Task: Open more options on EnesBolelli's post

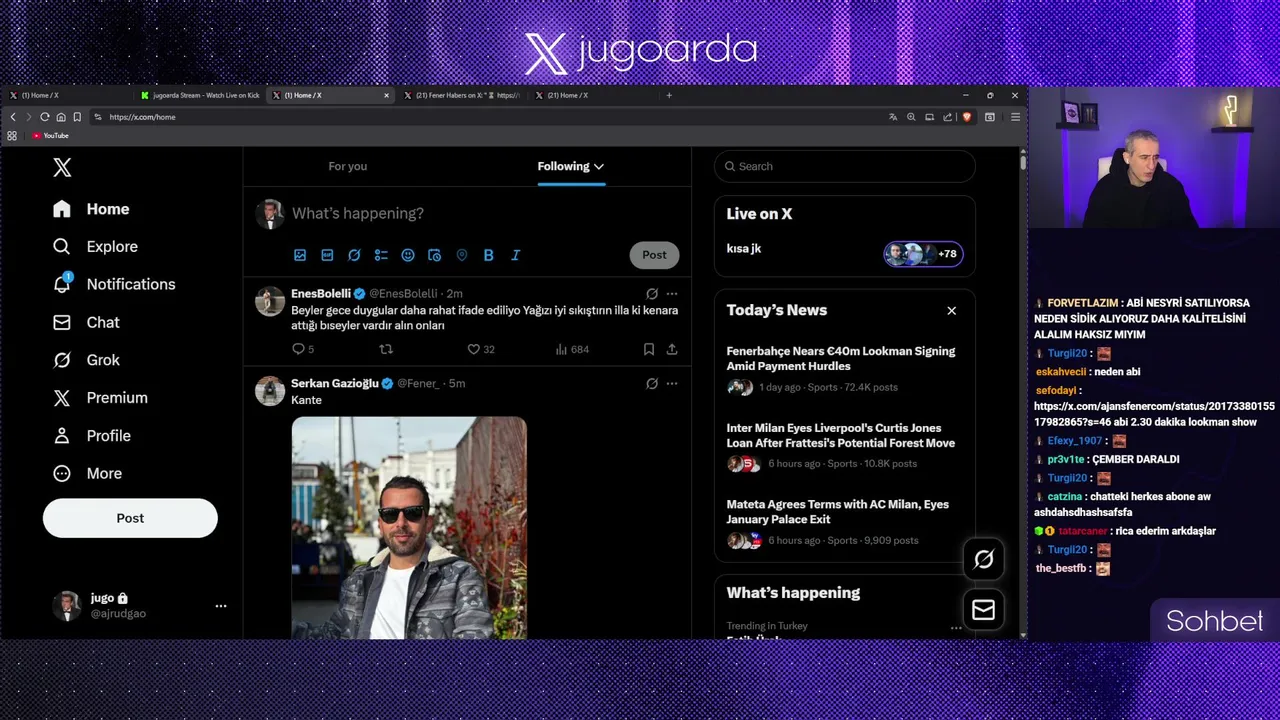Action: pos(672,294)
